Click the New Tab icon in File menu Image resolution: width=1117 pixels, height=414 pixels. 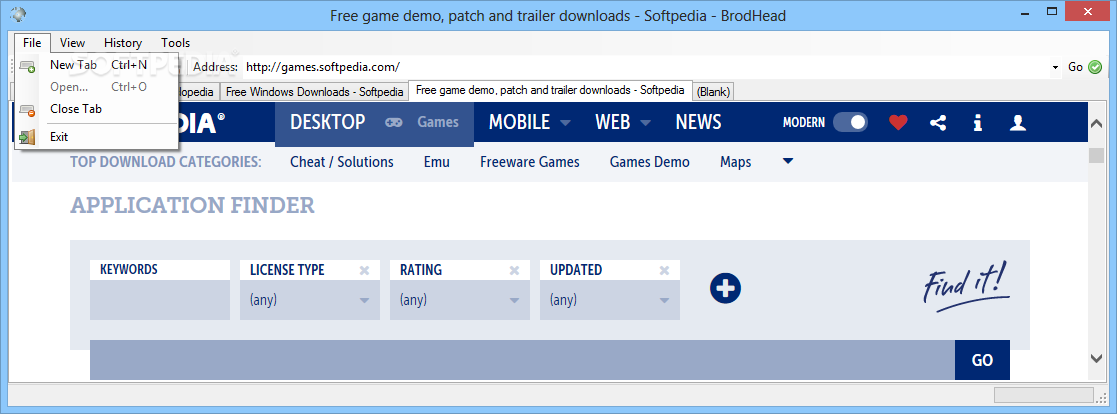pyautogui.click(x=28, y=66)
